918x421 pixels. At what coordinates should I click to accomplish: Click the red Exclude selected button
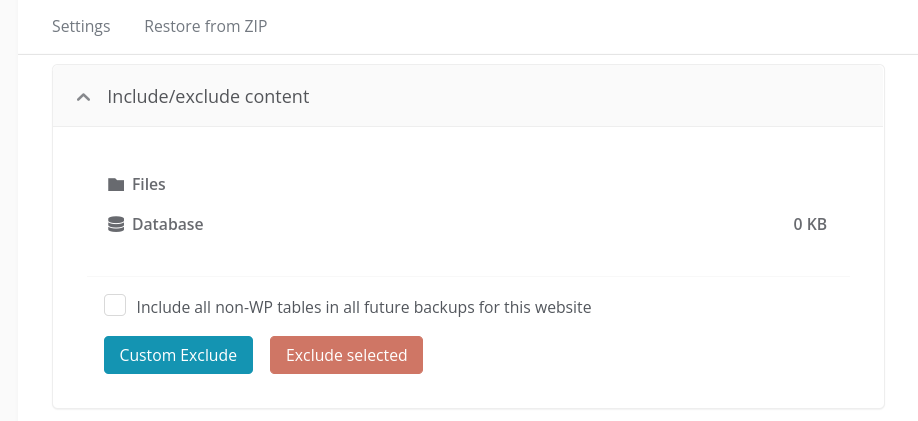click(346, 355)
